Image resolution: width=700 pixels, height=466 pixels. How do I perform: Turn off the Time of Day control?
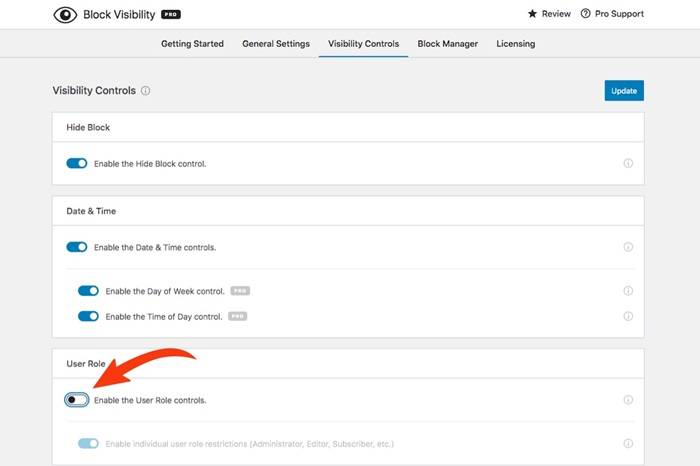tap(88, 316)
